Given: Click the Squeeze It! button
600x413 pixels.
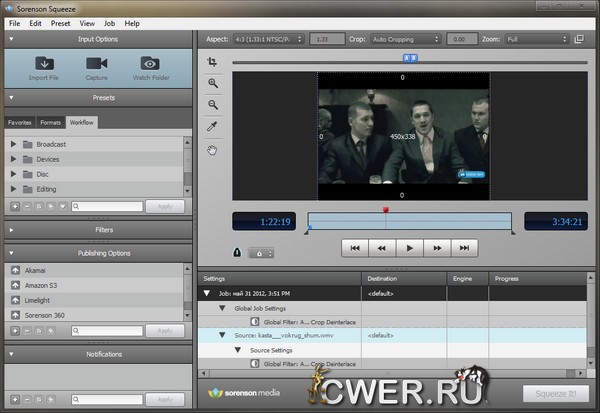Looking at the screenshot, I should click(555, 394).
